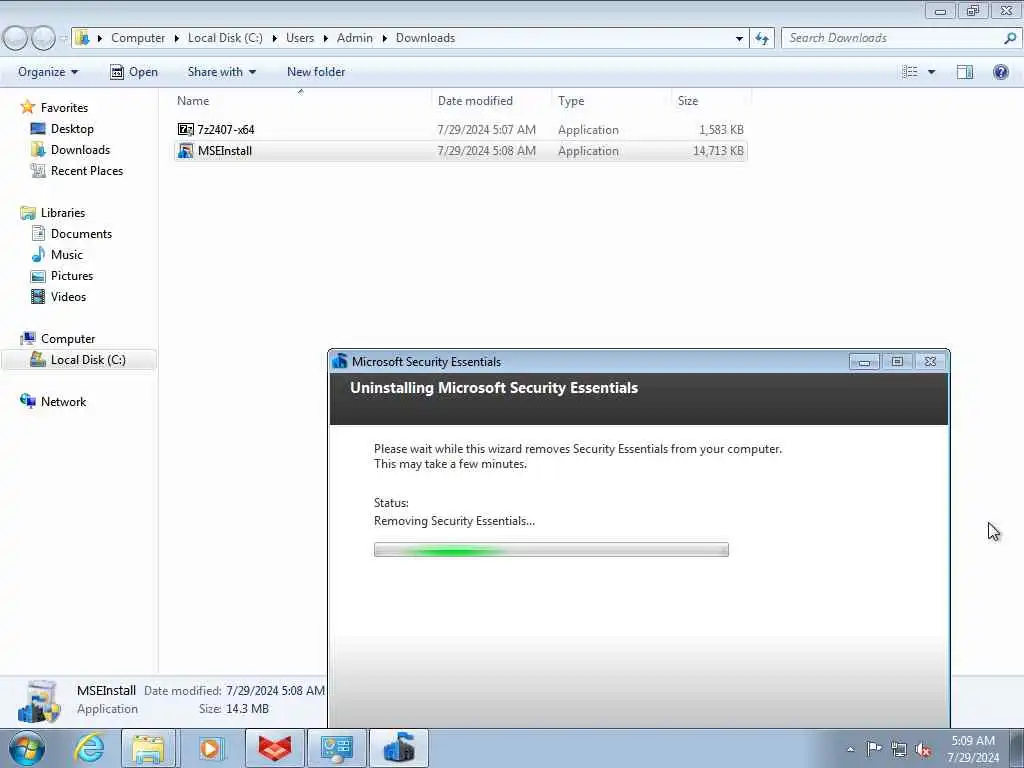Click the taskbar clock showing 5:09 AM
The image size is (1024, 768).
tap(972, 748)
